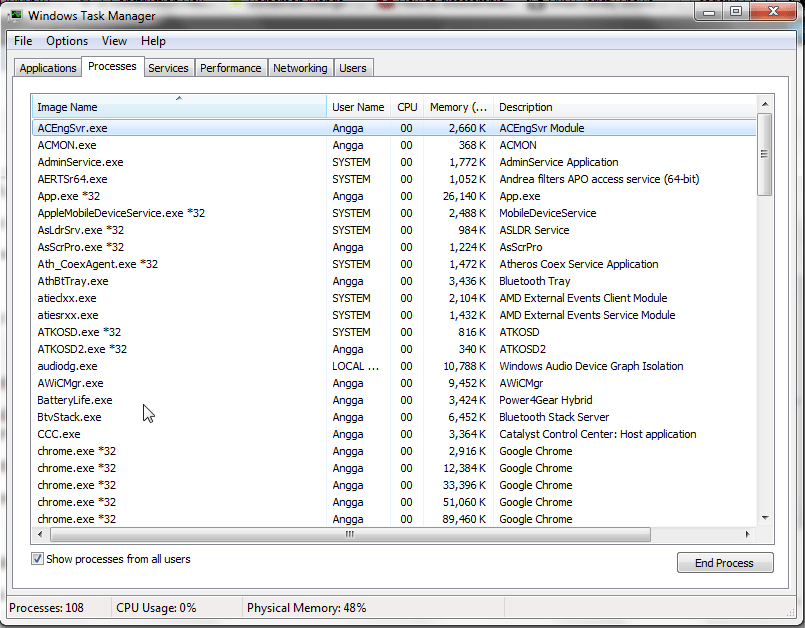Click the Atheros Coex Service Application description
This screenshot has height=628, width=805.
[579, 264]
